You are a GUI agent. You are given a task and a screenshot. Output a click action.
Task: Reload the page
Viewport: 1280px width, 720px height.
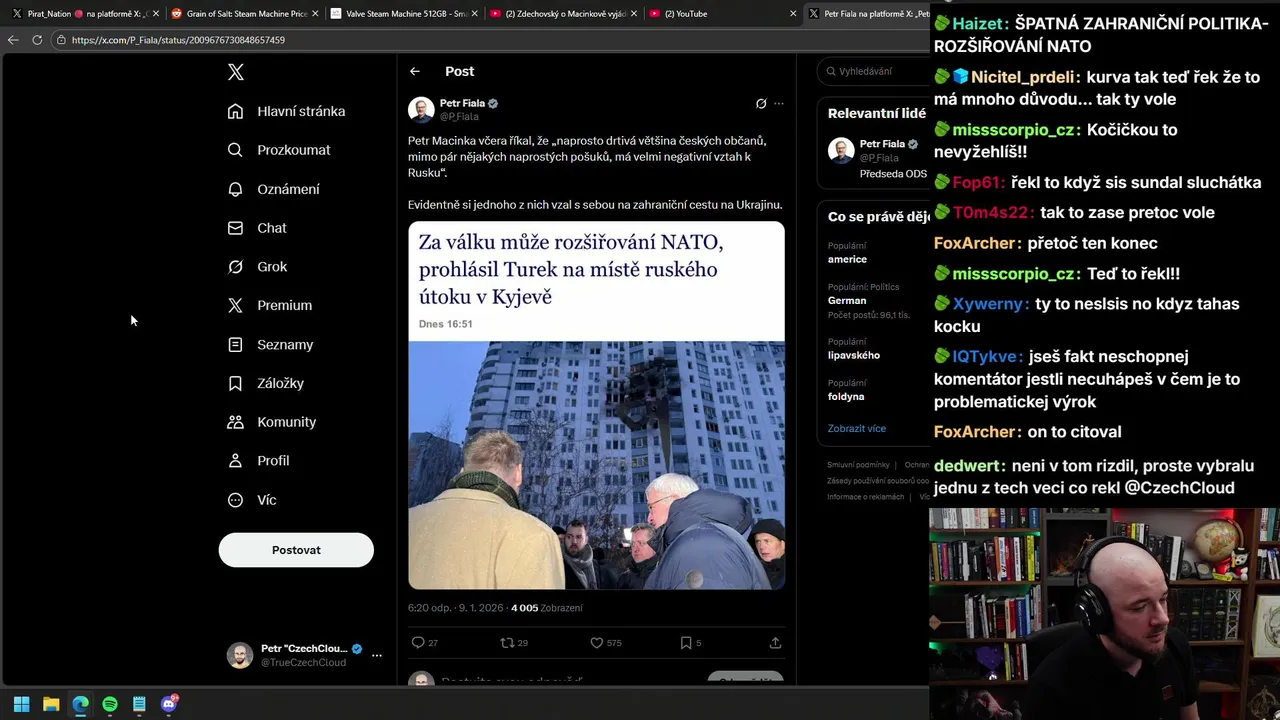[x=37, y=40]
